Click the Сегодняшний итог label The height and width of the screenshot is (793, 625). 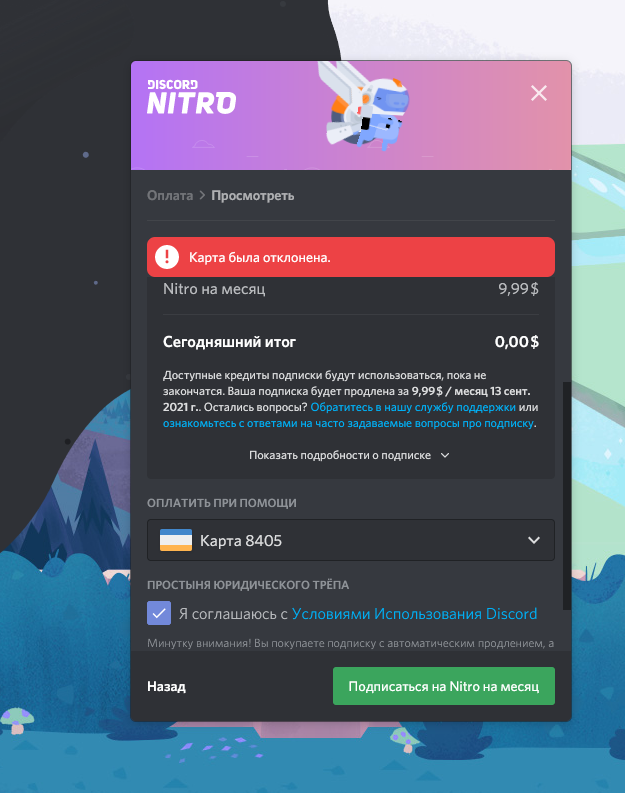(x=229, y=342)
